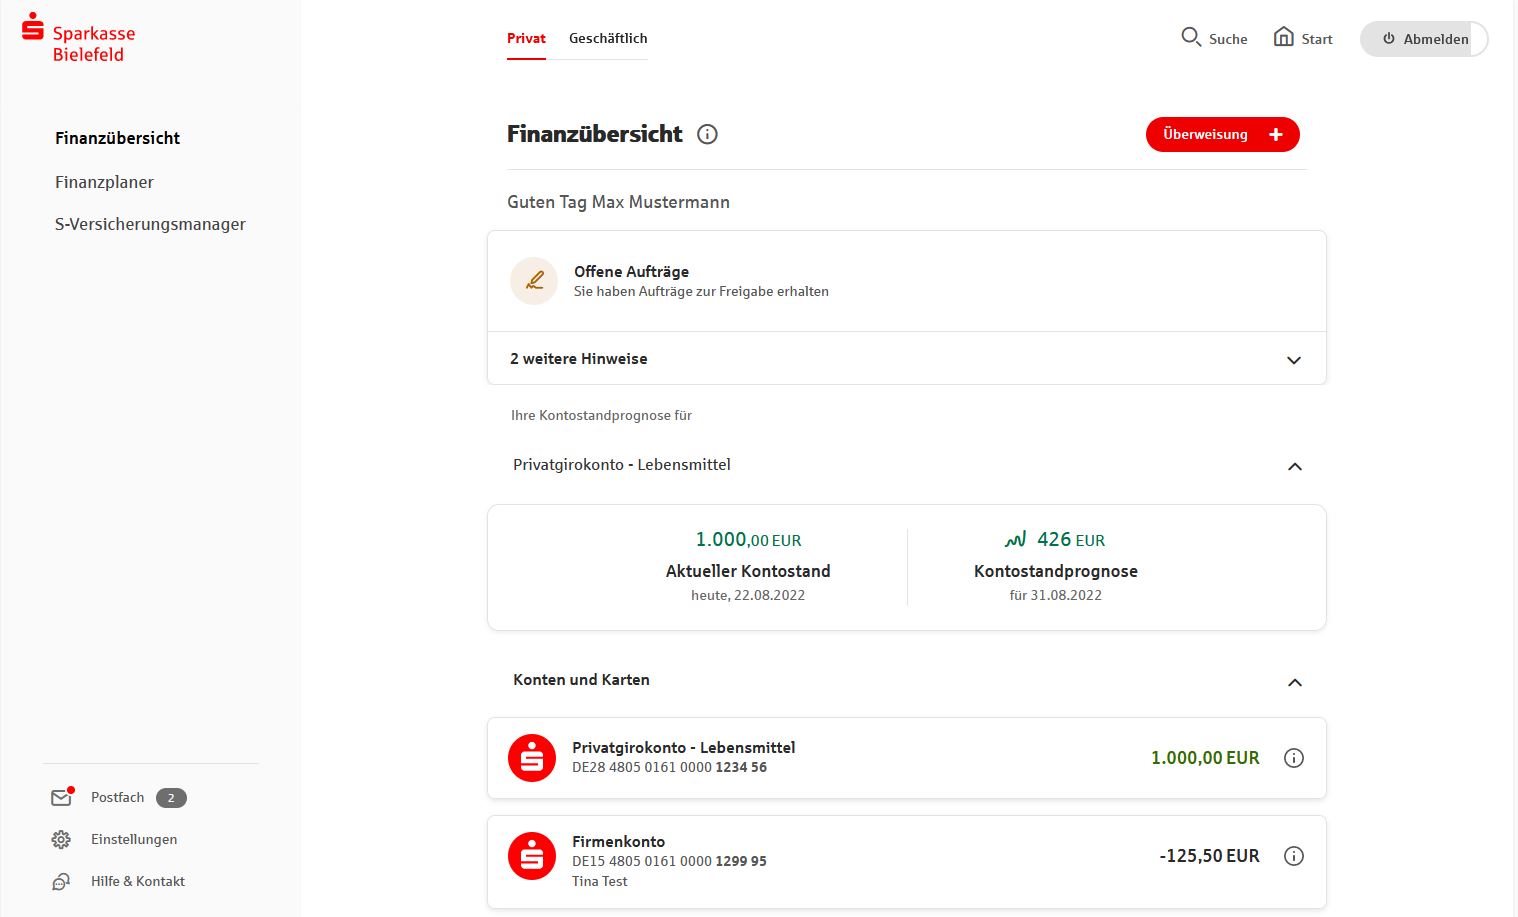Screen dimensions: 1518x917
Task: Click the Überweisung button
Action: point(1222,134)
